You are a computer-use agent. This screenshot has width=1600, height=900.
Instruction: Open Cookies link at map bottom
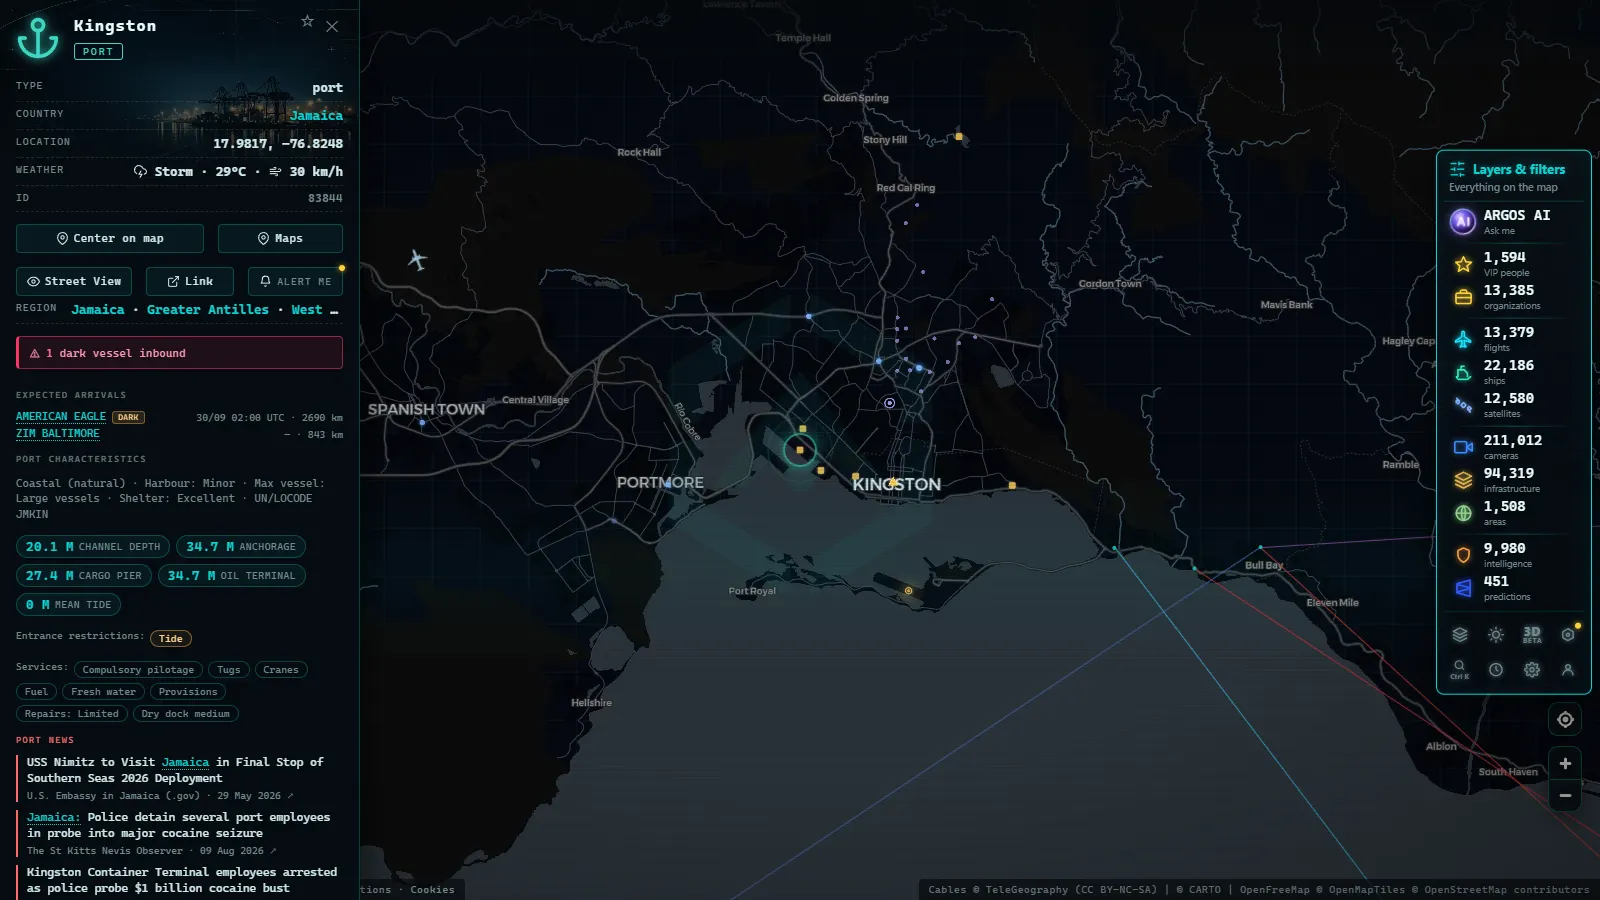pyautogui.click(x=432, y=890)
